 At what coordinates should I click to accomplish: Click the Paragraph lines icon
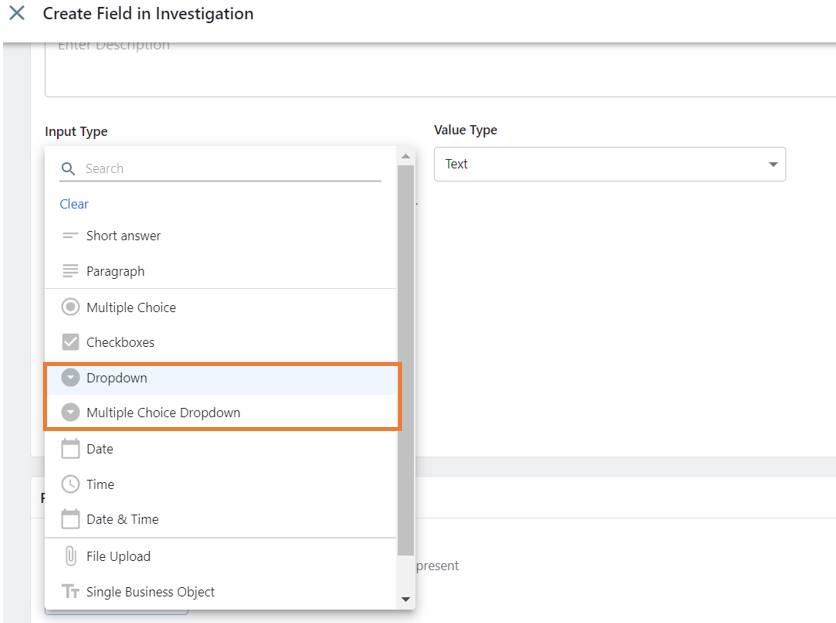click(x=70, y=271)
